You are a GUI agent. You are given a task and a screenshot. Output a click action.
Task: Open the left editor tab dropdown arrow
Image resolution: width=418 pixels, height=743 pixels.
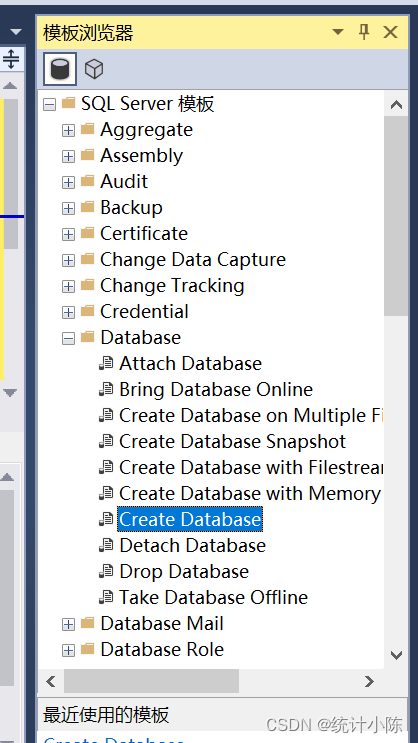click(16, 32)
